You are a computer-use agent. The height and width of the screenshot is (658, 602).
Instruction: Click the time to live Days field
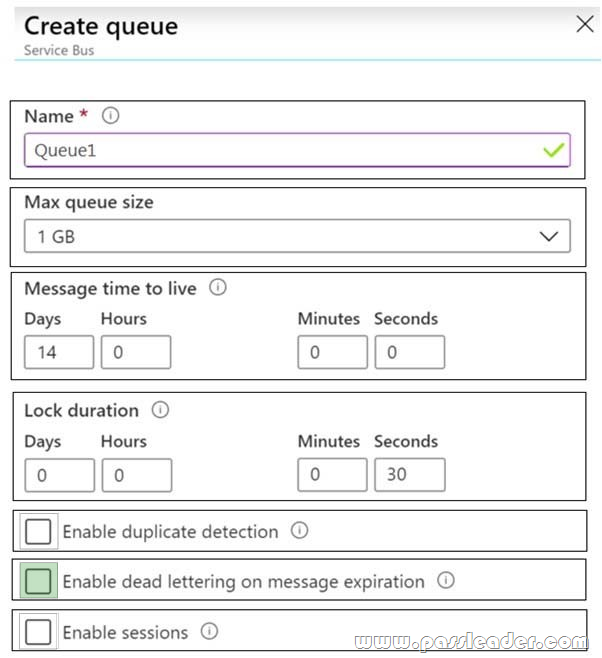click(x=59, y=352)
